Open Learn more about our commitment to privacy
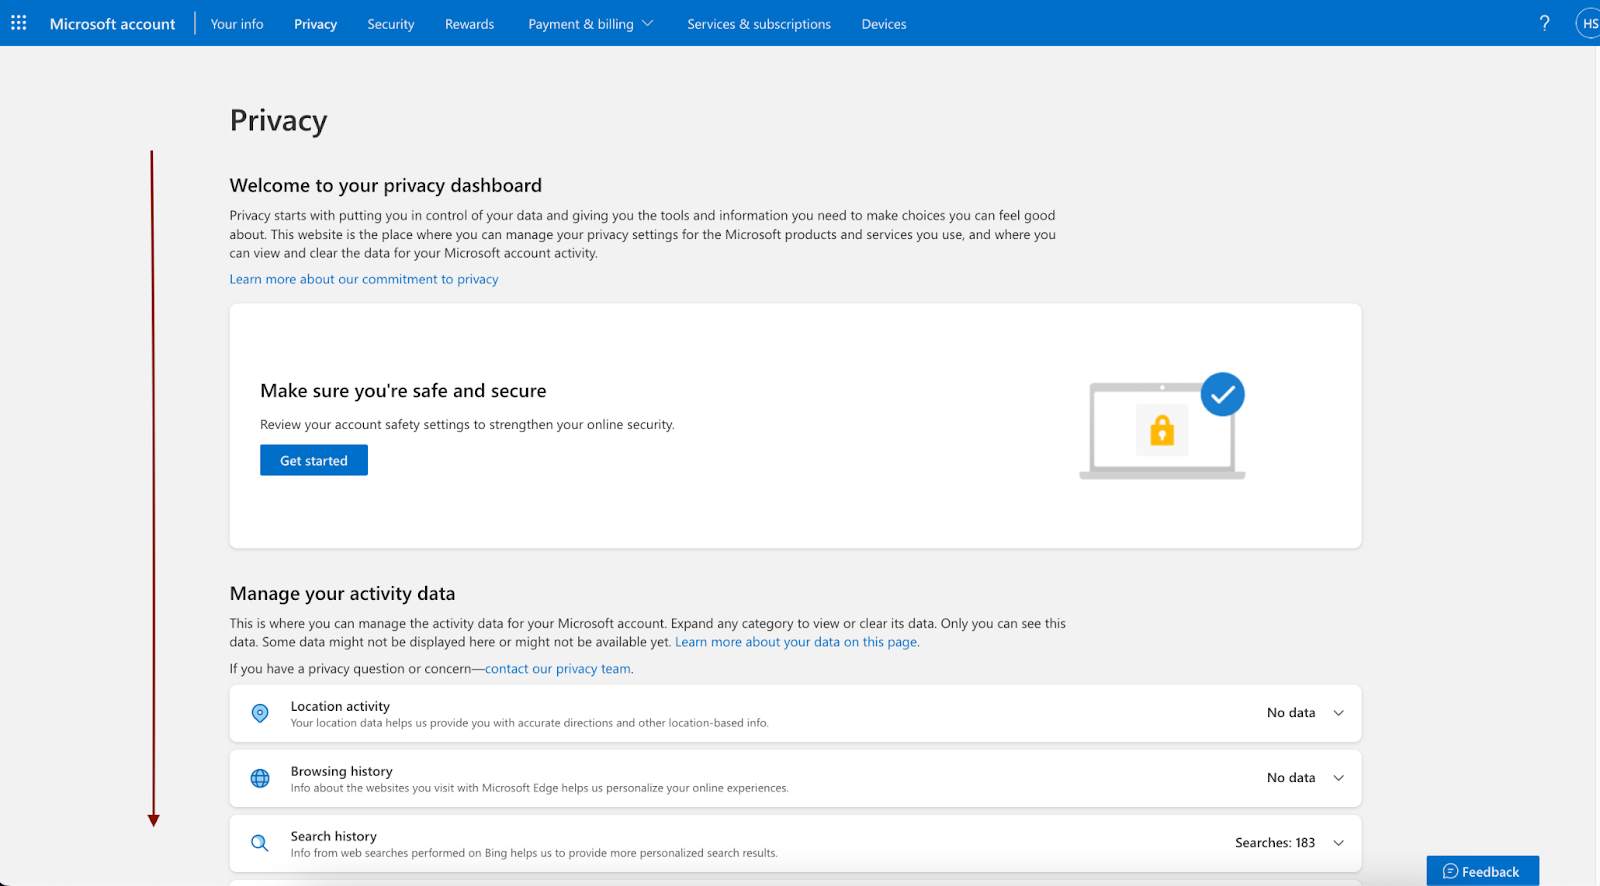This screenshot has height=886, width=1600. (x=364, y=279)
